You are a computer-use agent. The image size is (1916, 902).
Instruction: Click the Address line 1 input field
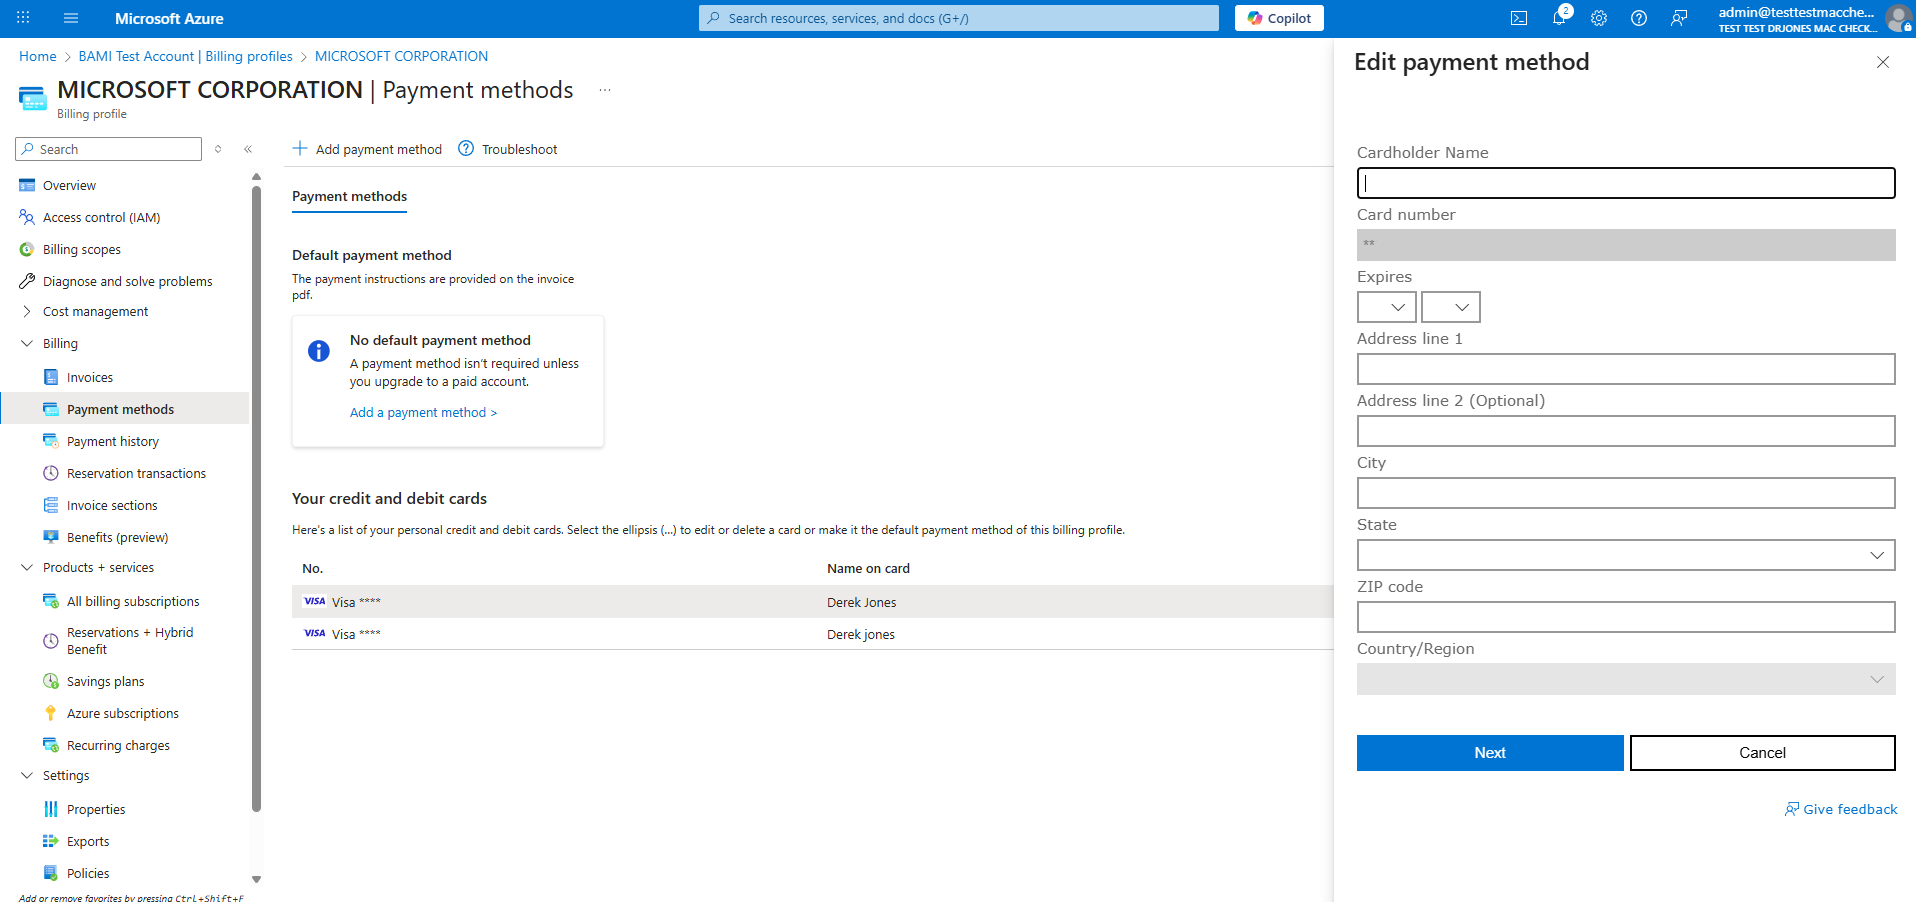(x=1626, y=369)
